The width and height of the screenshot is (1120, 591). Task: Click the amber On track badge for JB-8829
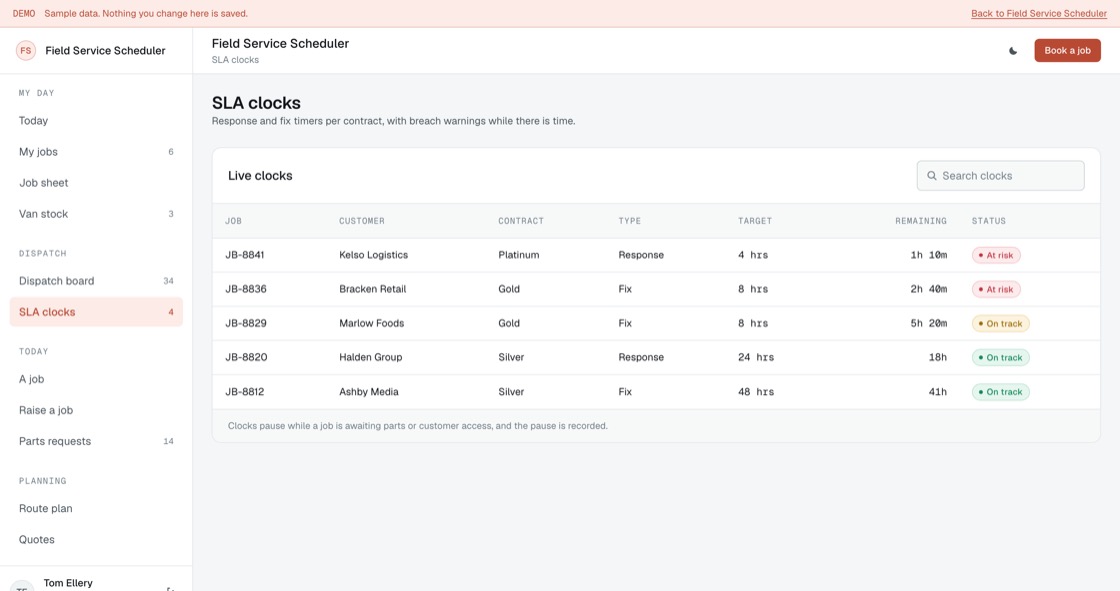[x=1000, y=324]
